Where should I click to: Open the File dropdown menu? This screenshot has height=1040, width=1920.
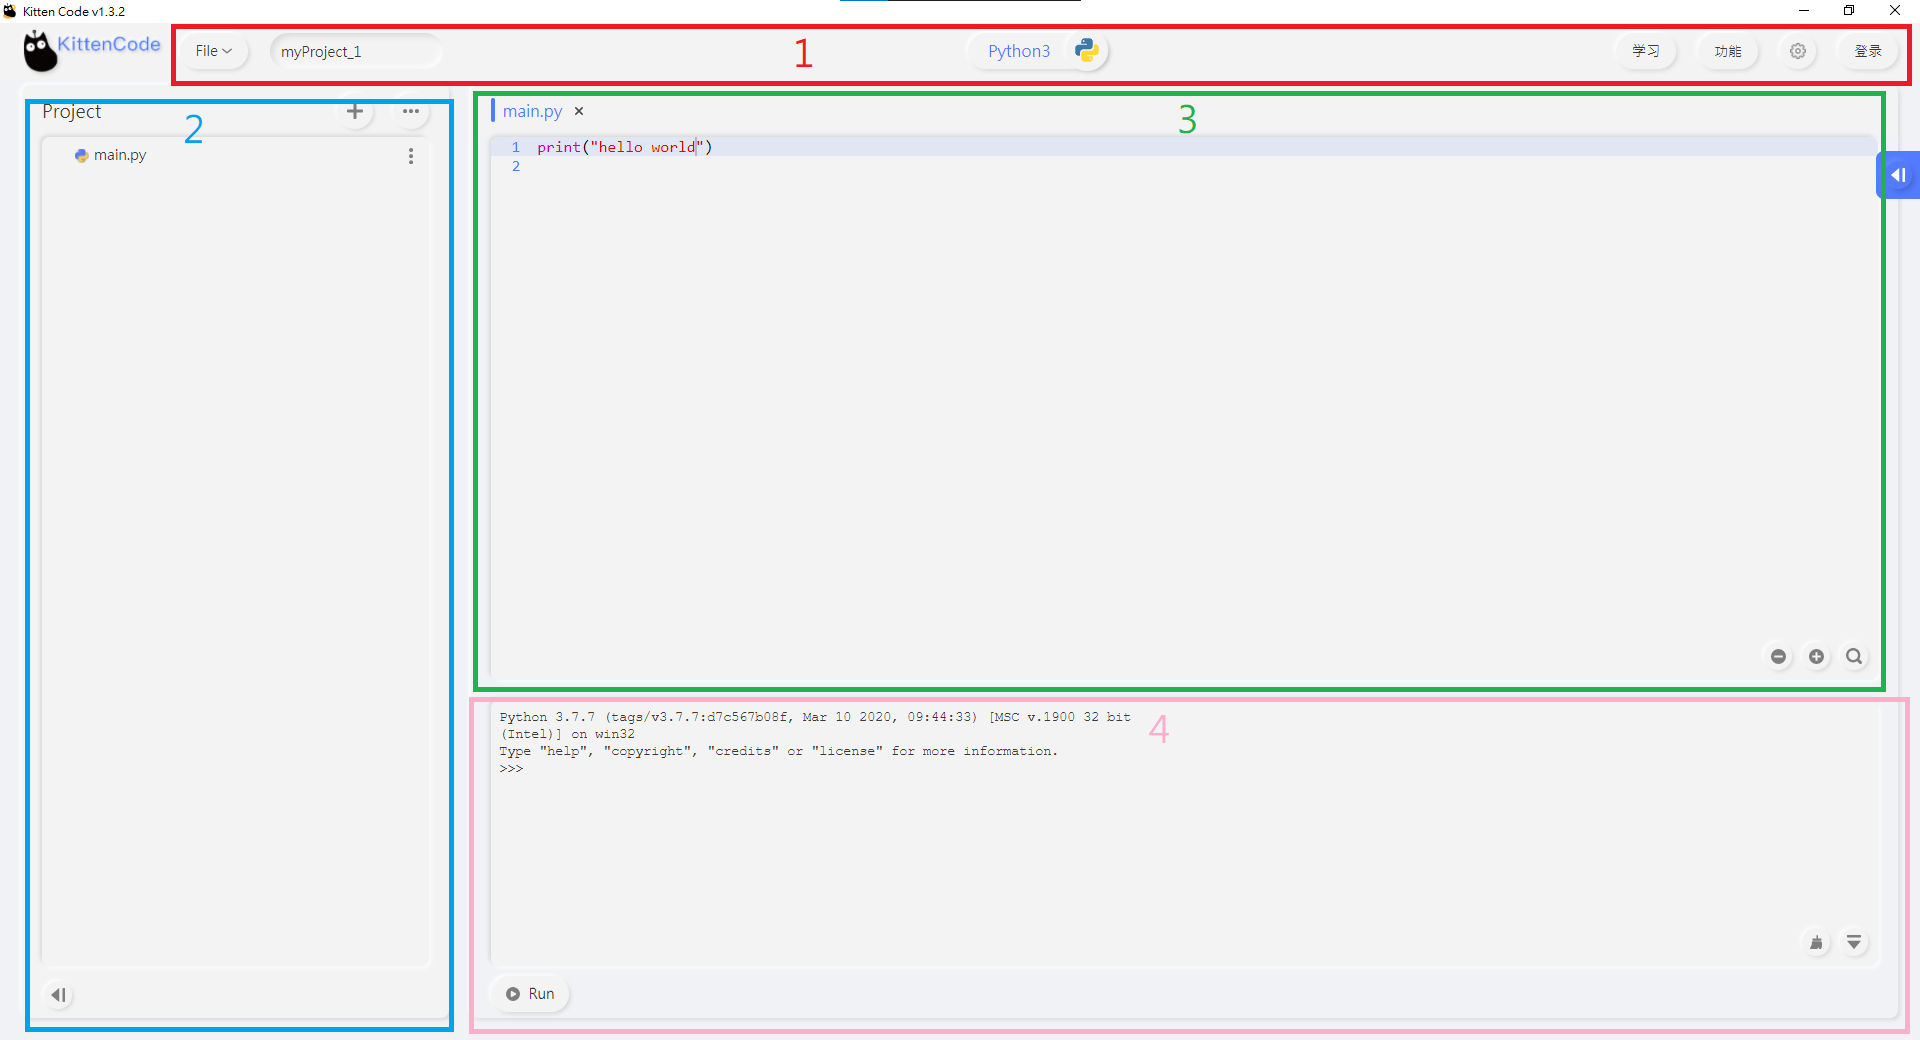214,51
